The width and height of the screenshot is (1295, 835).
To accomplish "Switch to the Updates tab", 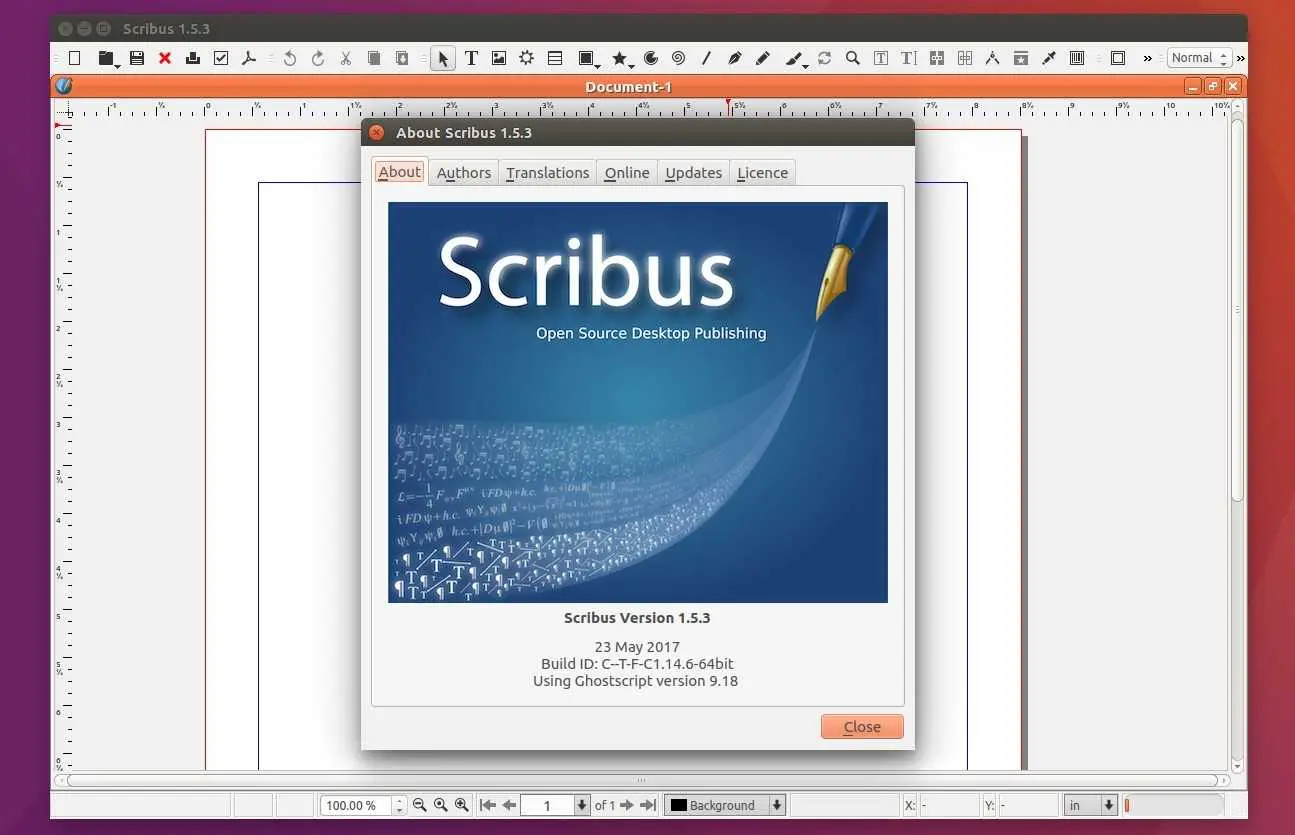I will pos(693,173).
